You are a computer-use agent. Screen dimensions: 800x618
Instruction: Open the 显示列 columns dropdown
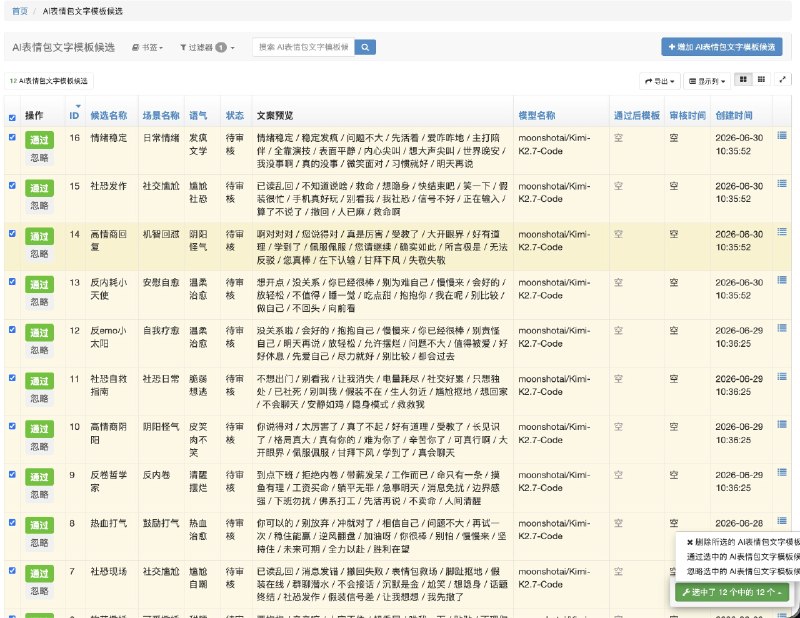(x=707, y=81)
